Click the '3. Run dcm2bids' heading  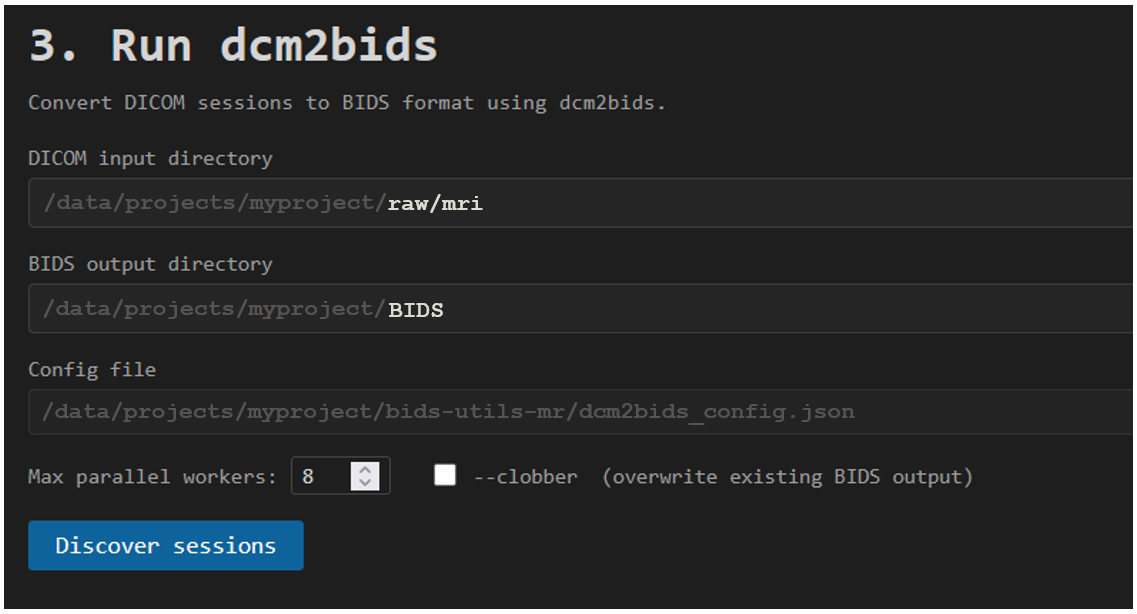(x=233, y=46)
